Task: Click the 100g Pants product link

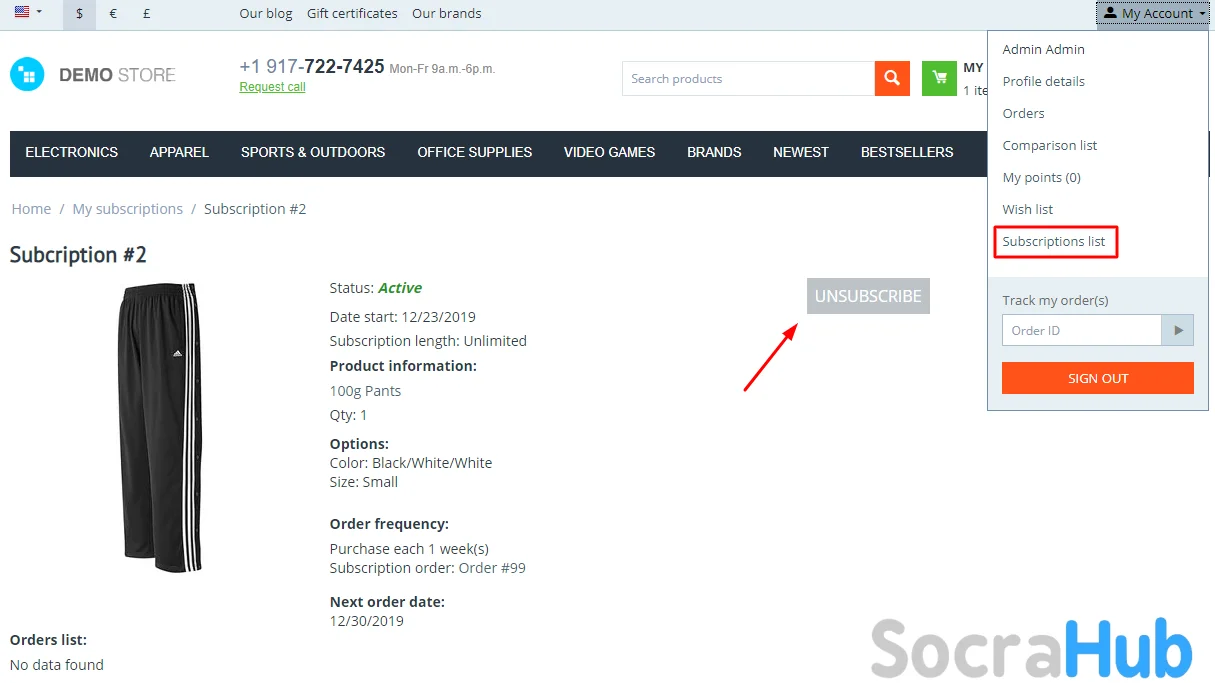Action: [x=365, y=391]
